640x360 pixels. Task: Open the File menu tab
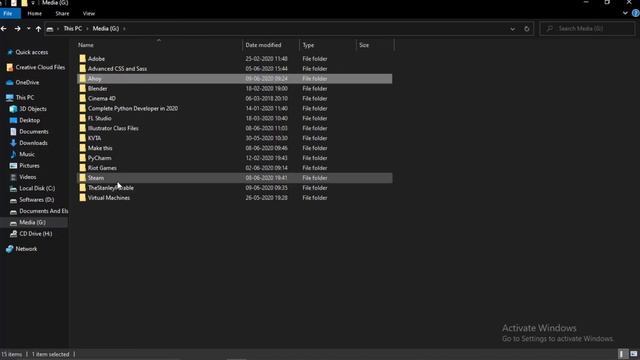tap(8, 13)
